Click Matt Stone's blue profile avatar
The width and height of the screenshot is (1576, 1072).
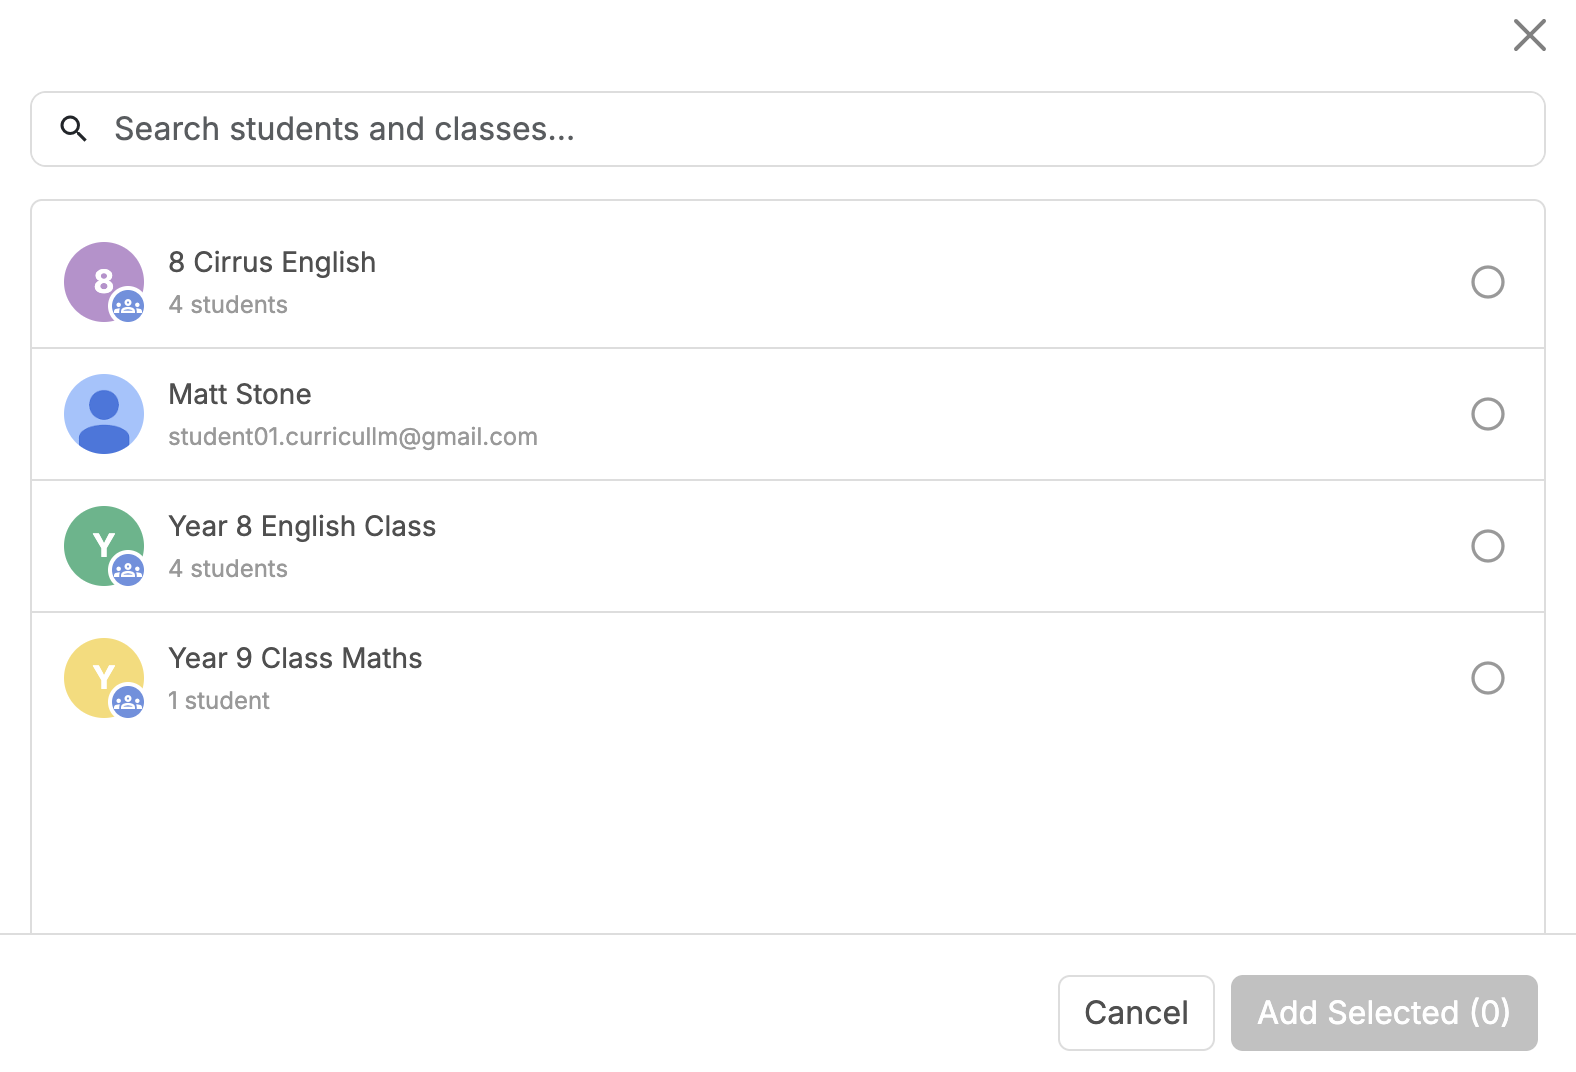[x=104, y=414]
